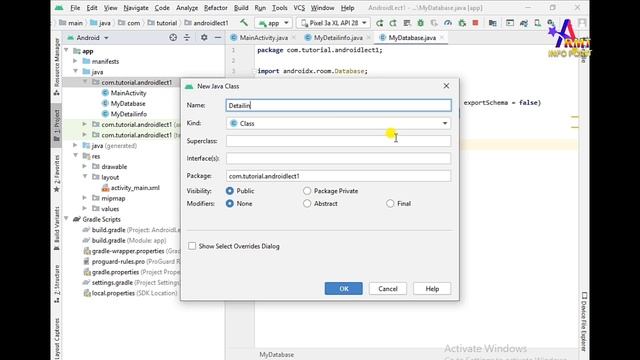640x360 pixels.
Task: Click the Attach debugger to process icon
Action: (x=462, y=23)
